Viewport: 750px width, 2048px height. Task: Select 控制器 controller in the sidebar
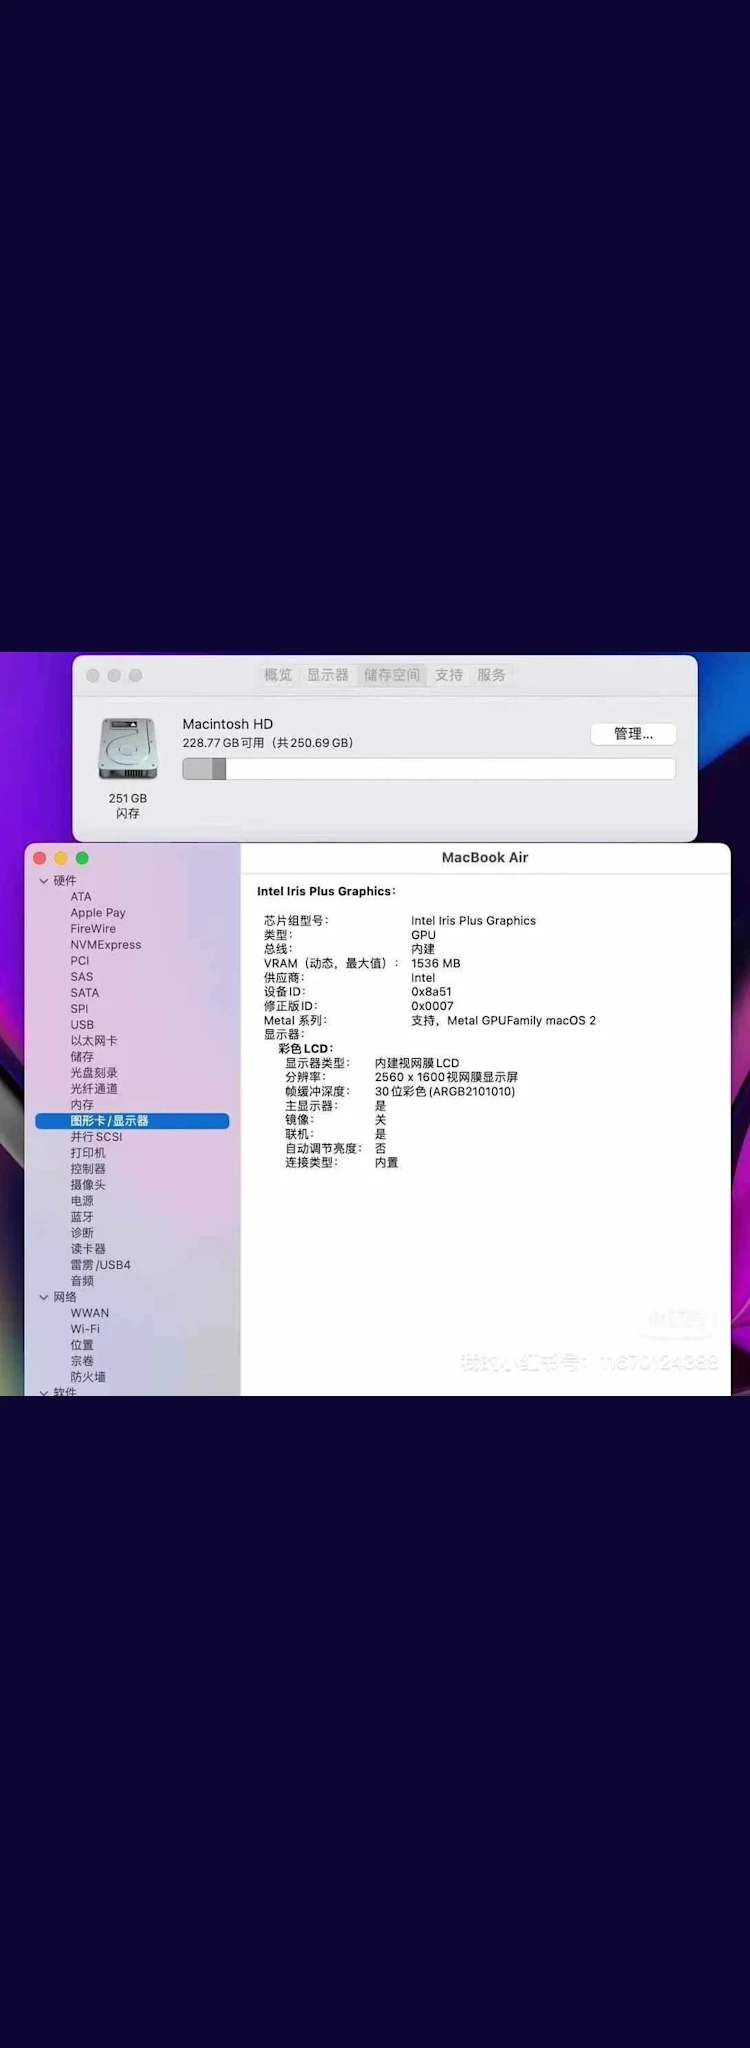(x=88, y=1169)
